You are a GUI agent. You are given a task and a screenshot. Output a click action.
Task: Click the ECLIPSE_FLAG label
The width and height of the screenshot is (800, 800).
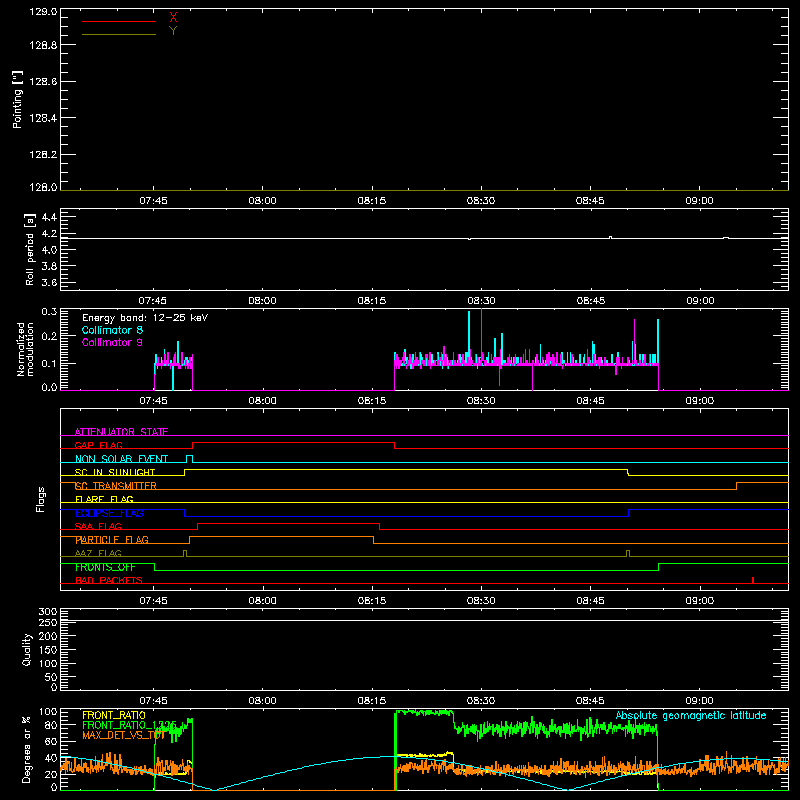point(109,513)
